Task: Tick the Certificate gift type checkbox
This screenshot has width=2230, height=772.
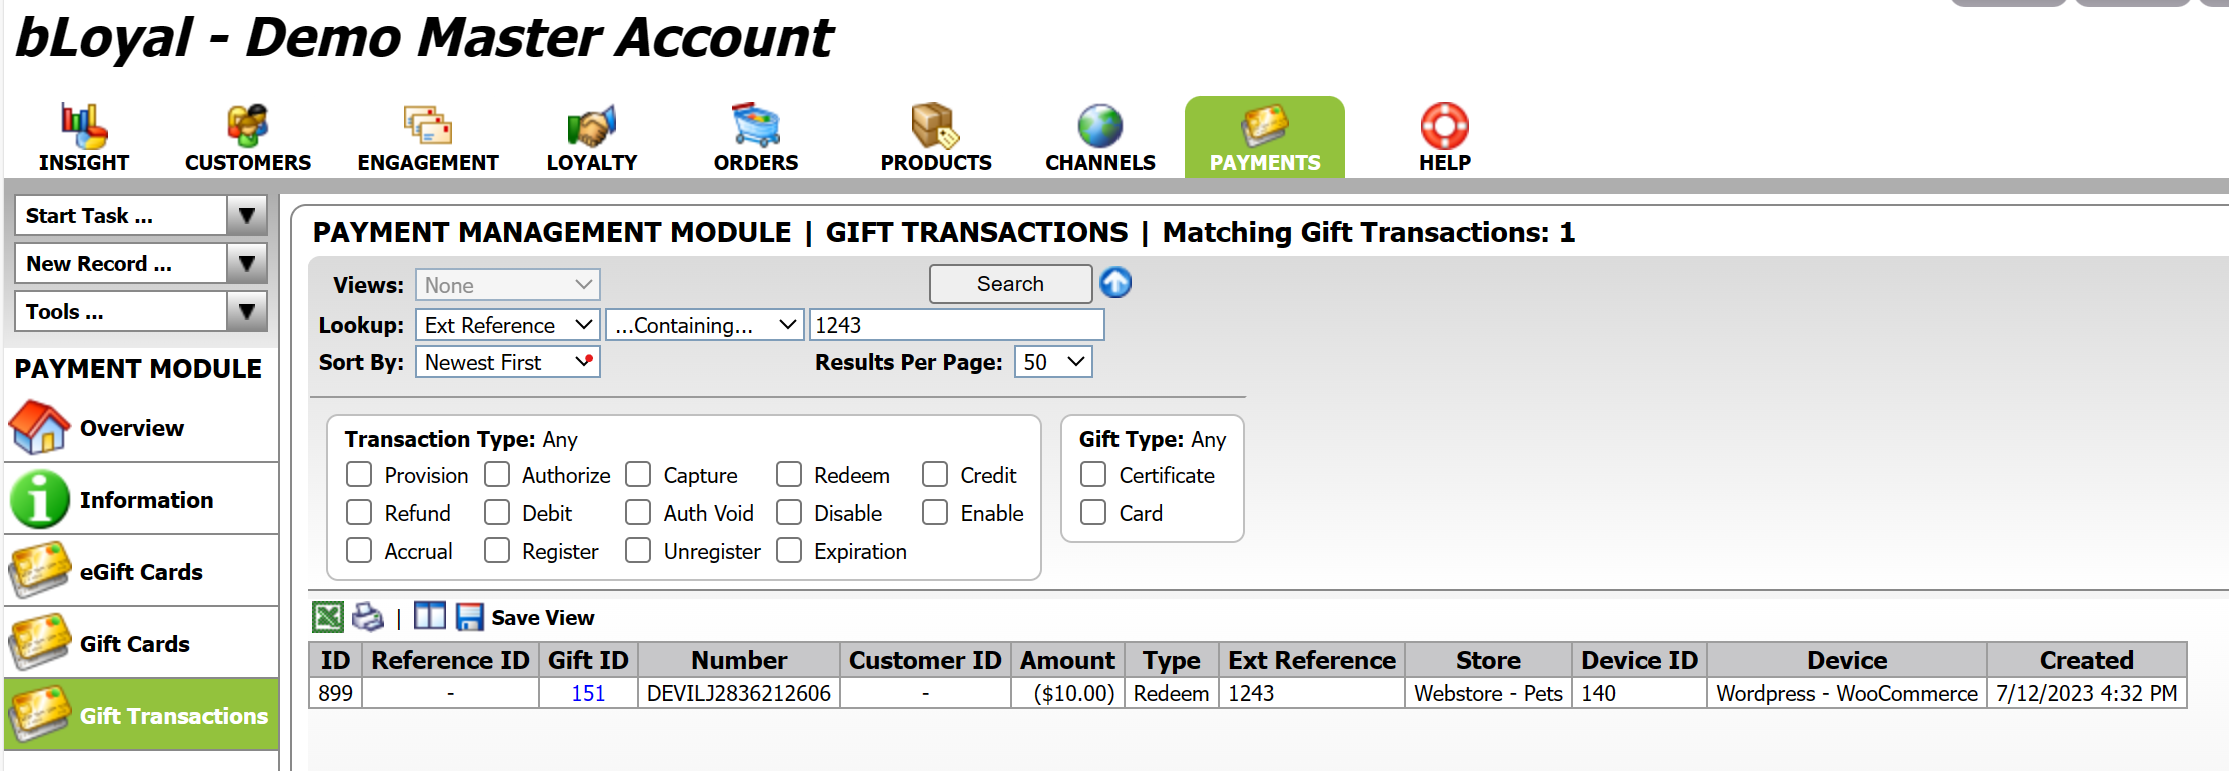Action: [x=1093, y=474]
